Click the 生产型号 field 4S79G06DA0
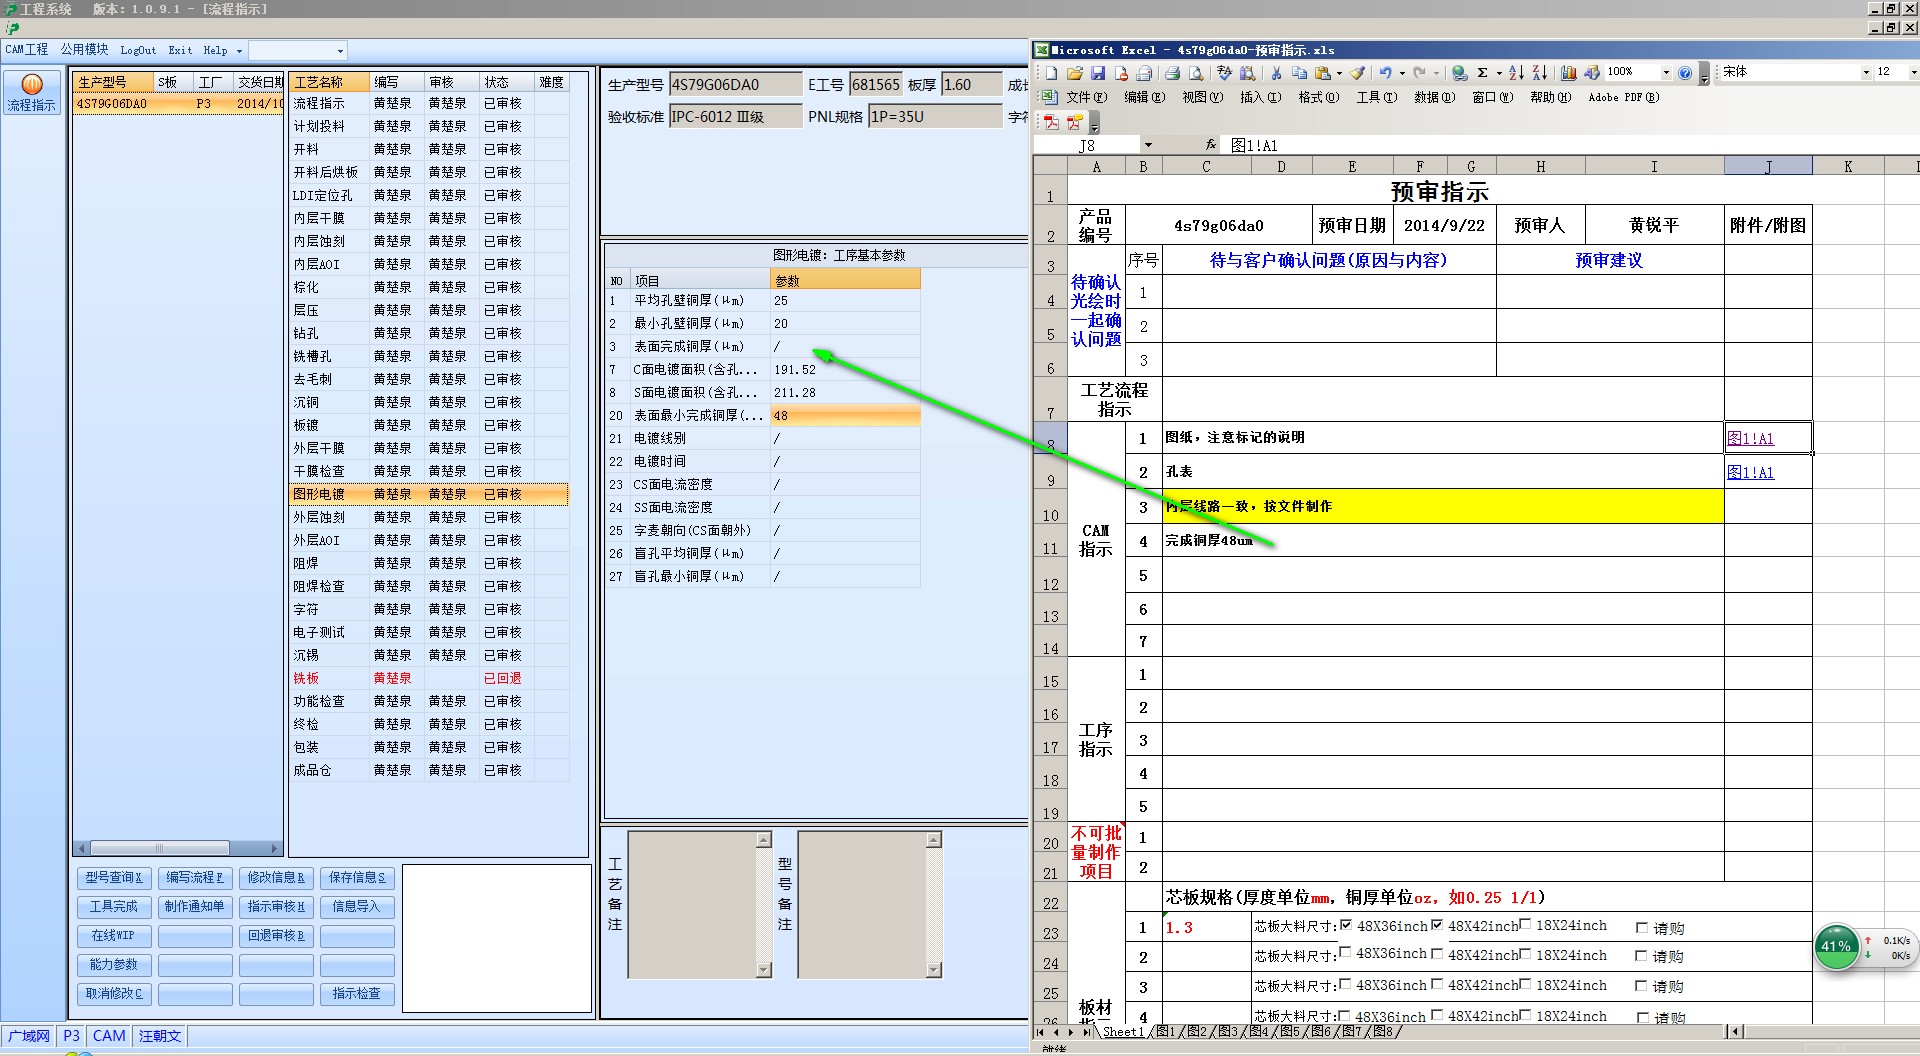 tap(735, 85)
